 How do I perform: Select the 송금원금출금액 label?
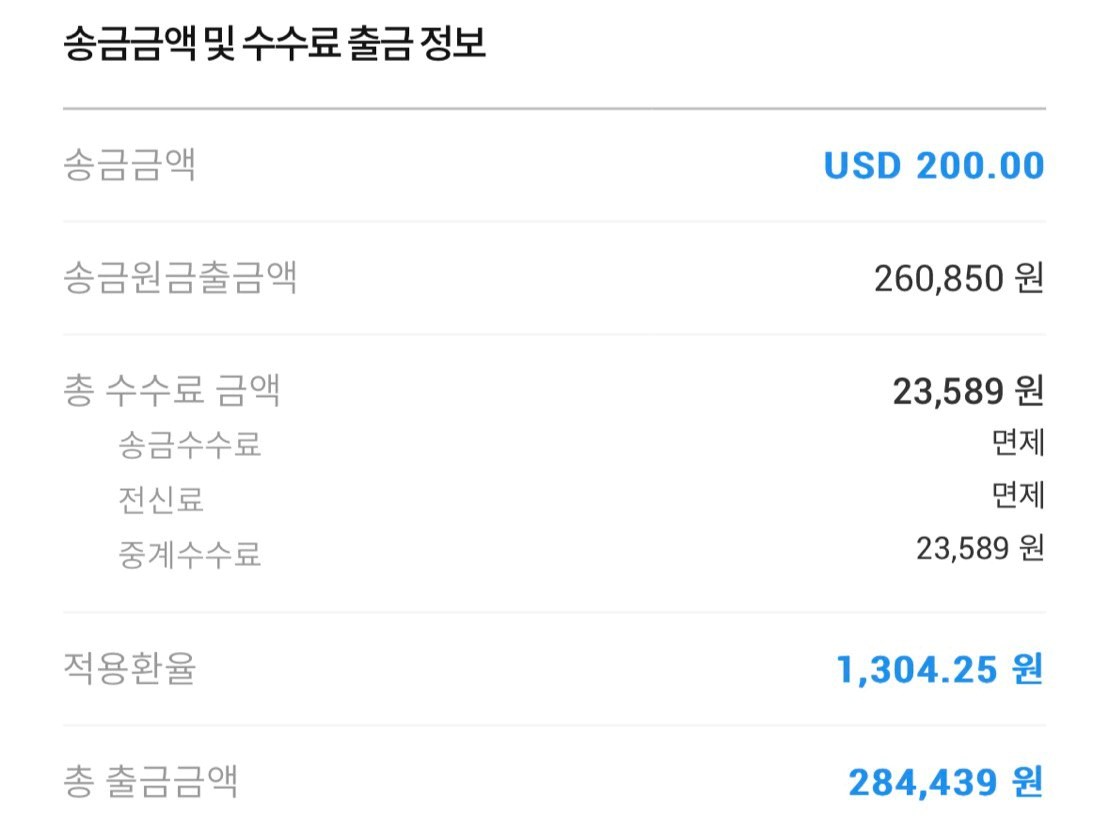180,278
